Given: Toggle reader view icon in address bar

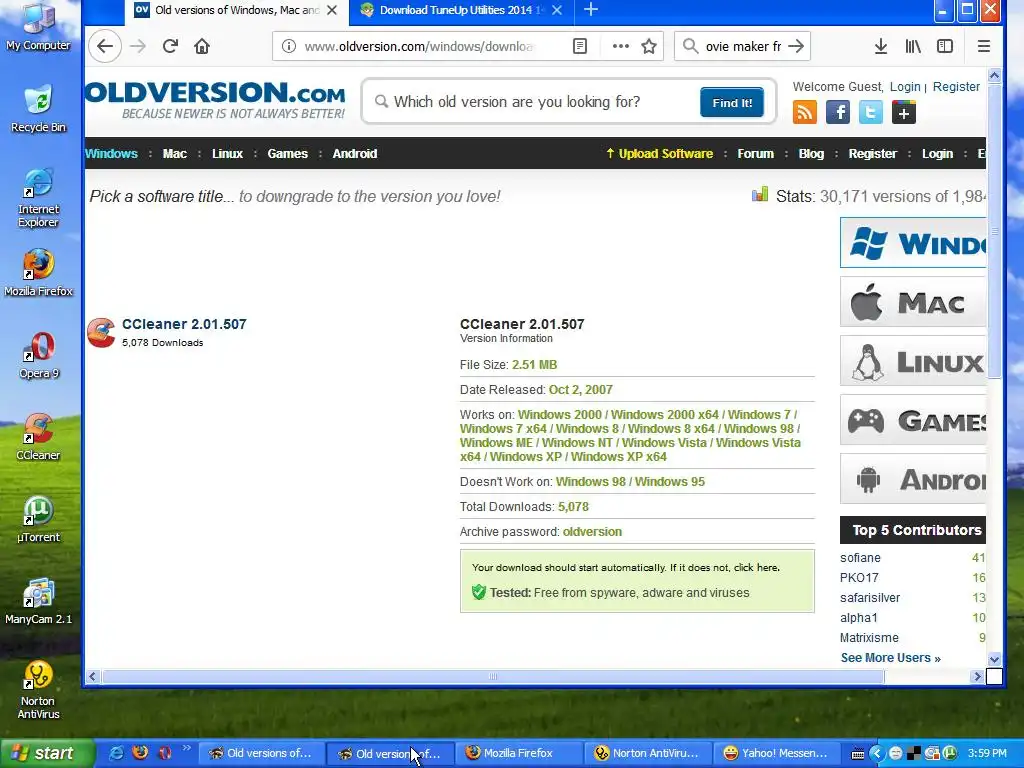Looking at the screenshot, I should pos(580,46).
